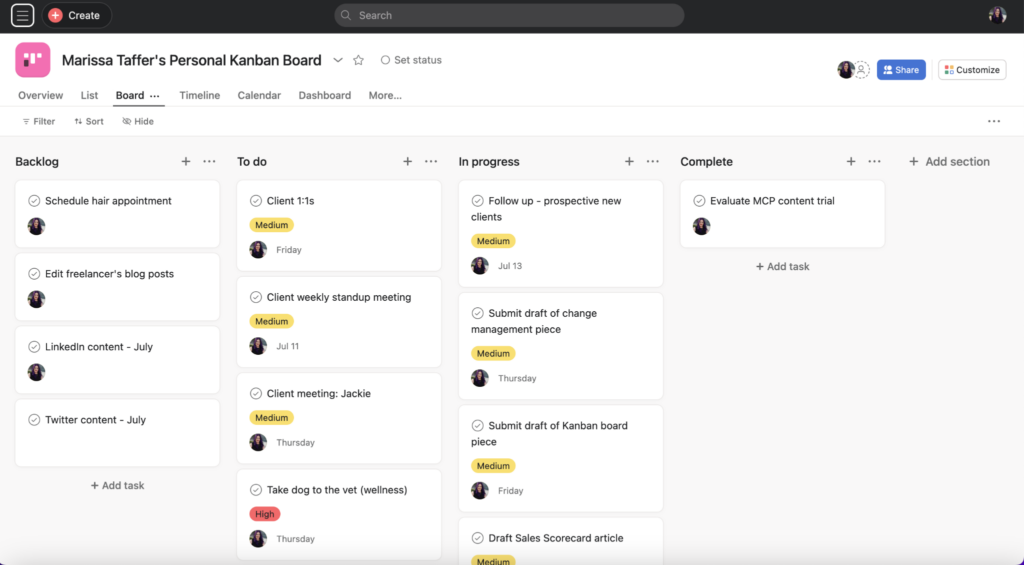Mark Client weekly standup meeting complete

pos(256,297)
